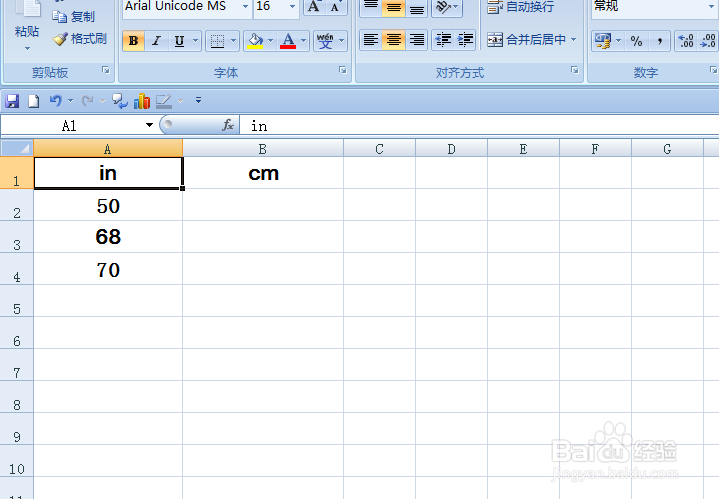Select column B header
The width and height of the screenshot is (719, 499).
point(263,149)
